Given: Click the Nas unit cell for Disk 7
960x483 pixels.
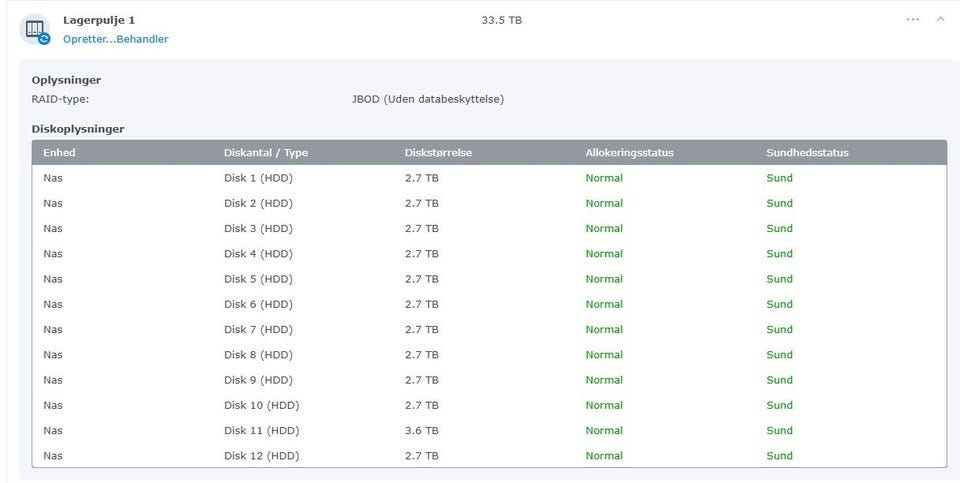Looking at the screenshot, I should (53, 329).
